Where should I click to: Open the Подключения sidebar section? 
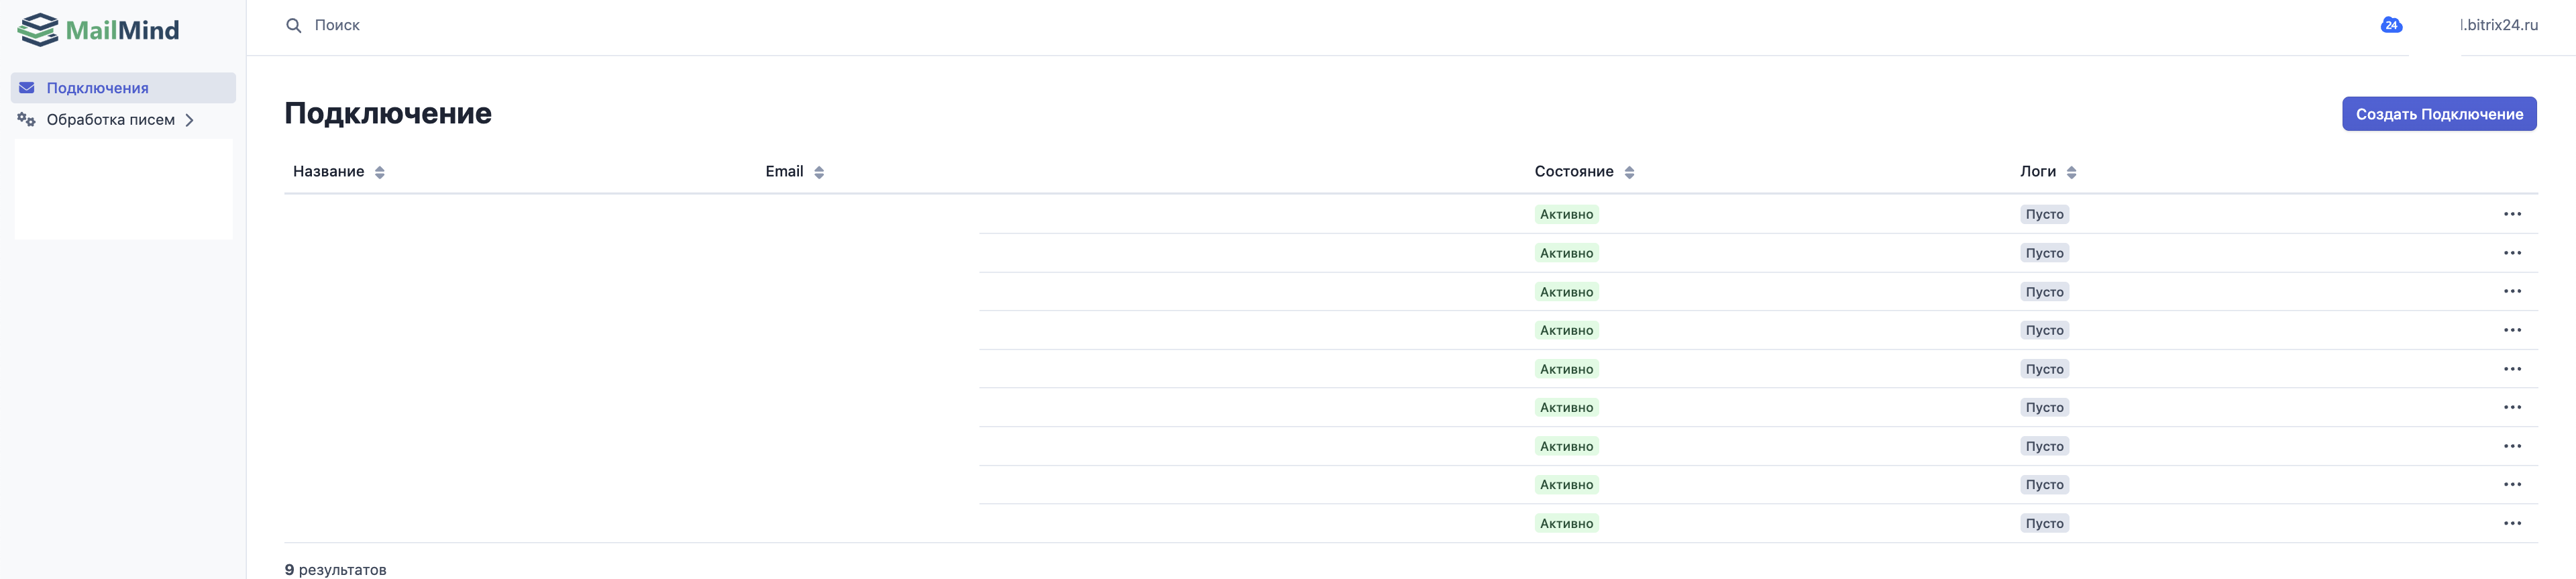pos(97,88)
